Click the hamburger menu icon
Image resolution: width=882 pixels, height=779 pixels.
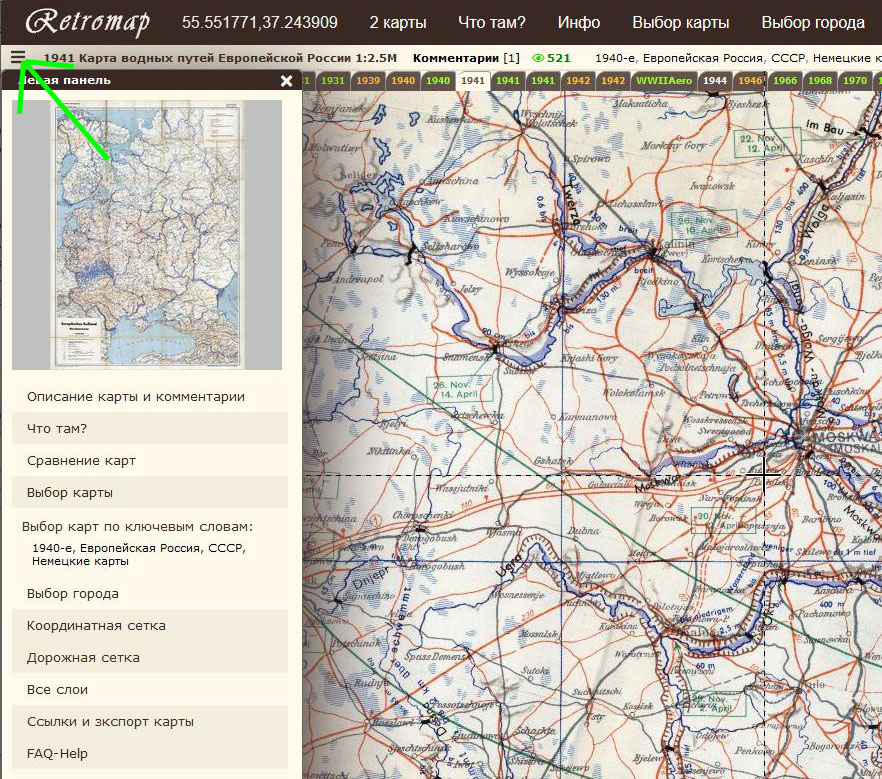17,57
